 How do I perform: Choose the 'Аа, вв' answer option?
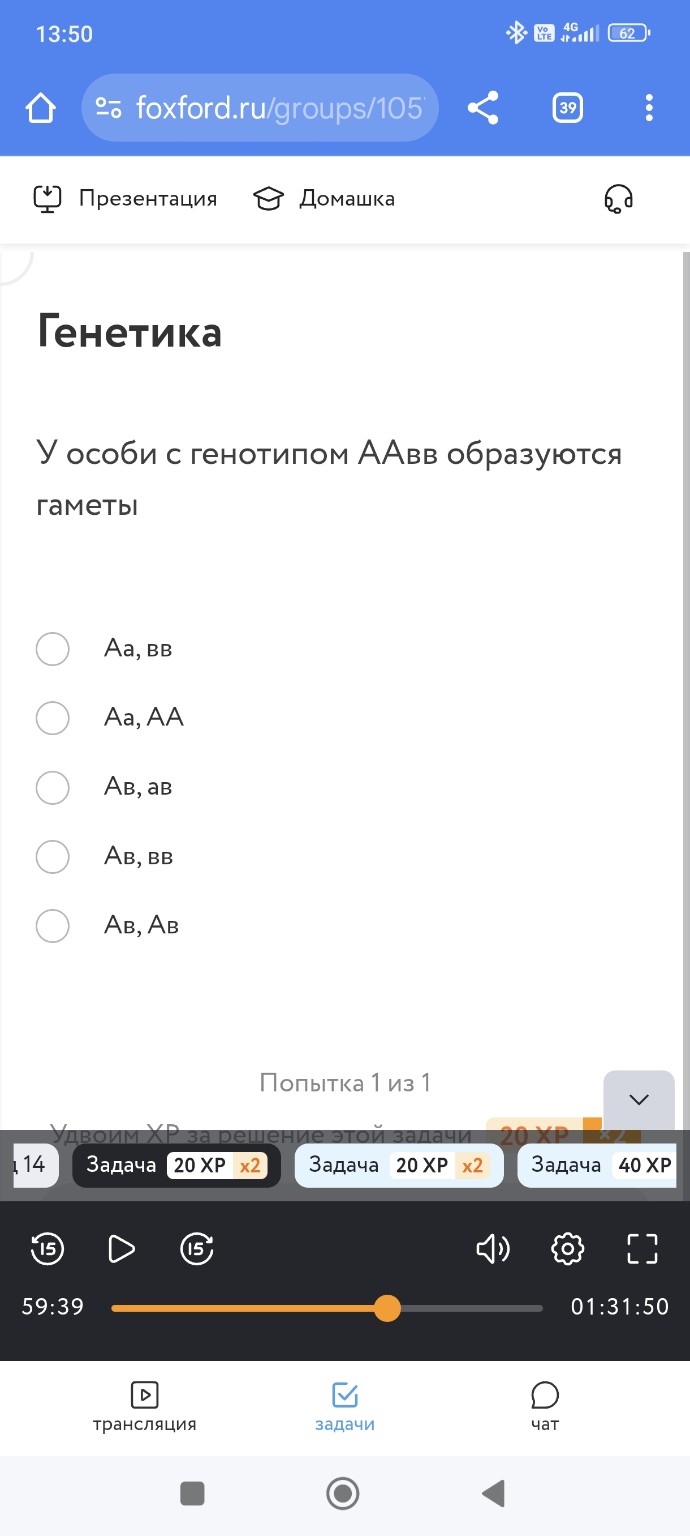pos(53,648)
